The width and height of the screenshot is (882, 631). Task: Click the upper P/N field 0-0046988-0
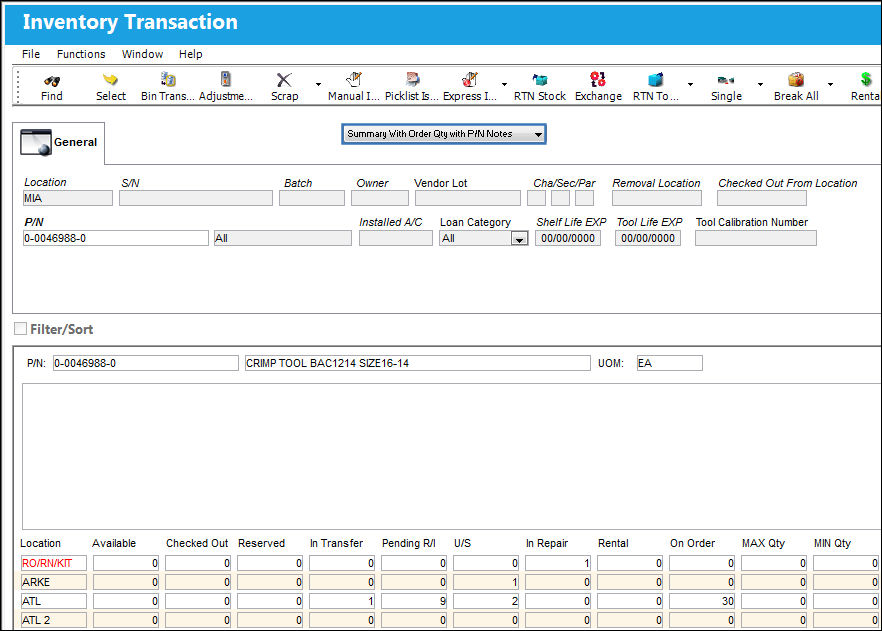coord(115,238)
